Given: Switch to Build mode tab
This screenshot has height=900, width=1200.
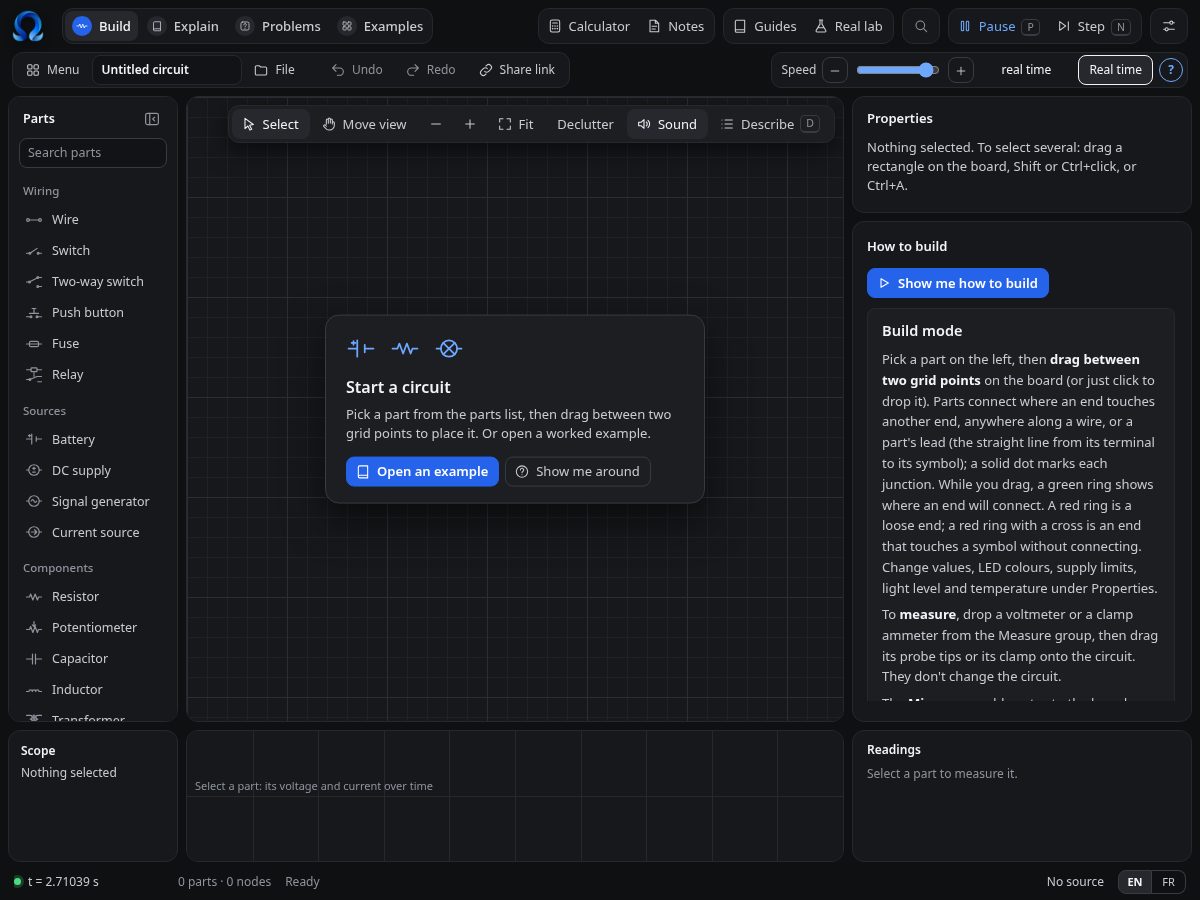Looking at the screenshot, I should coord(101,26).
